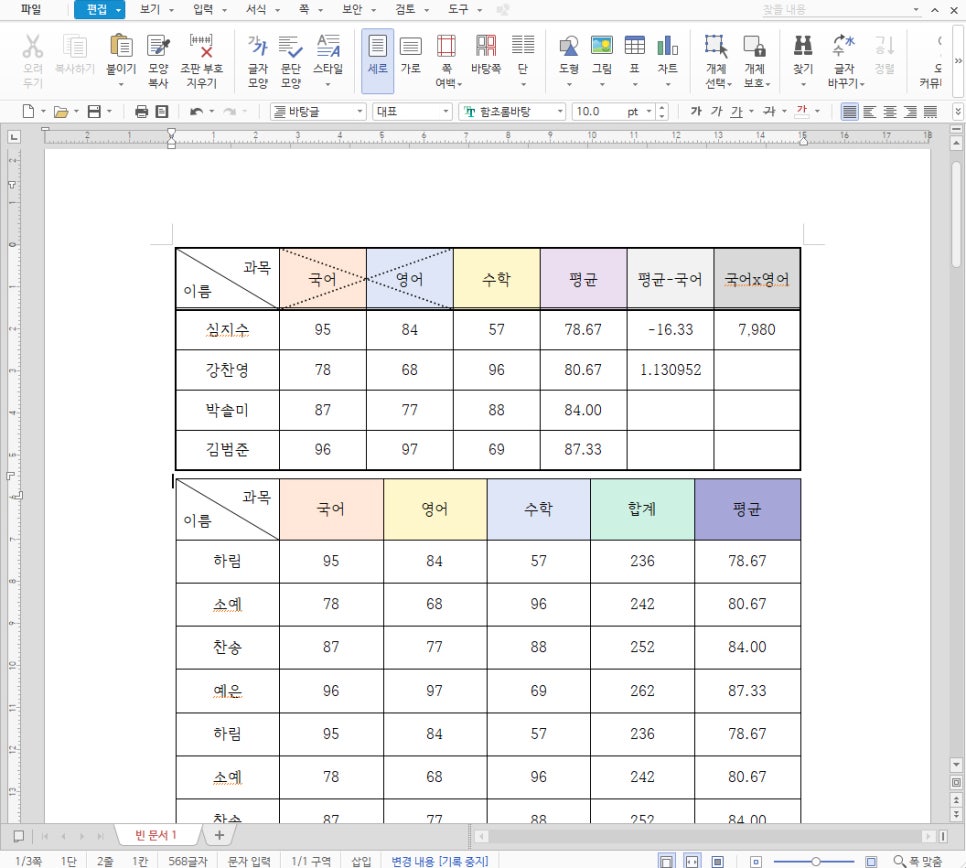
Task: Toggle justified alignment button
Action: [x=850, y=112]
